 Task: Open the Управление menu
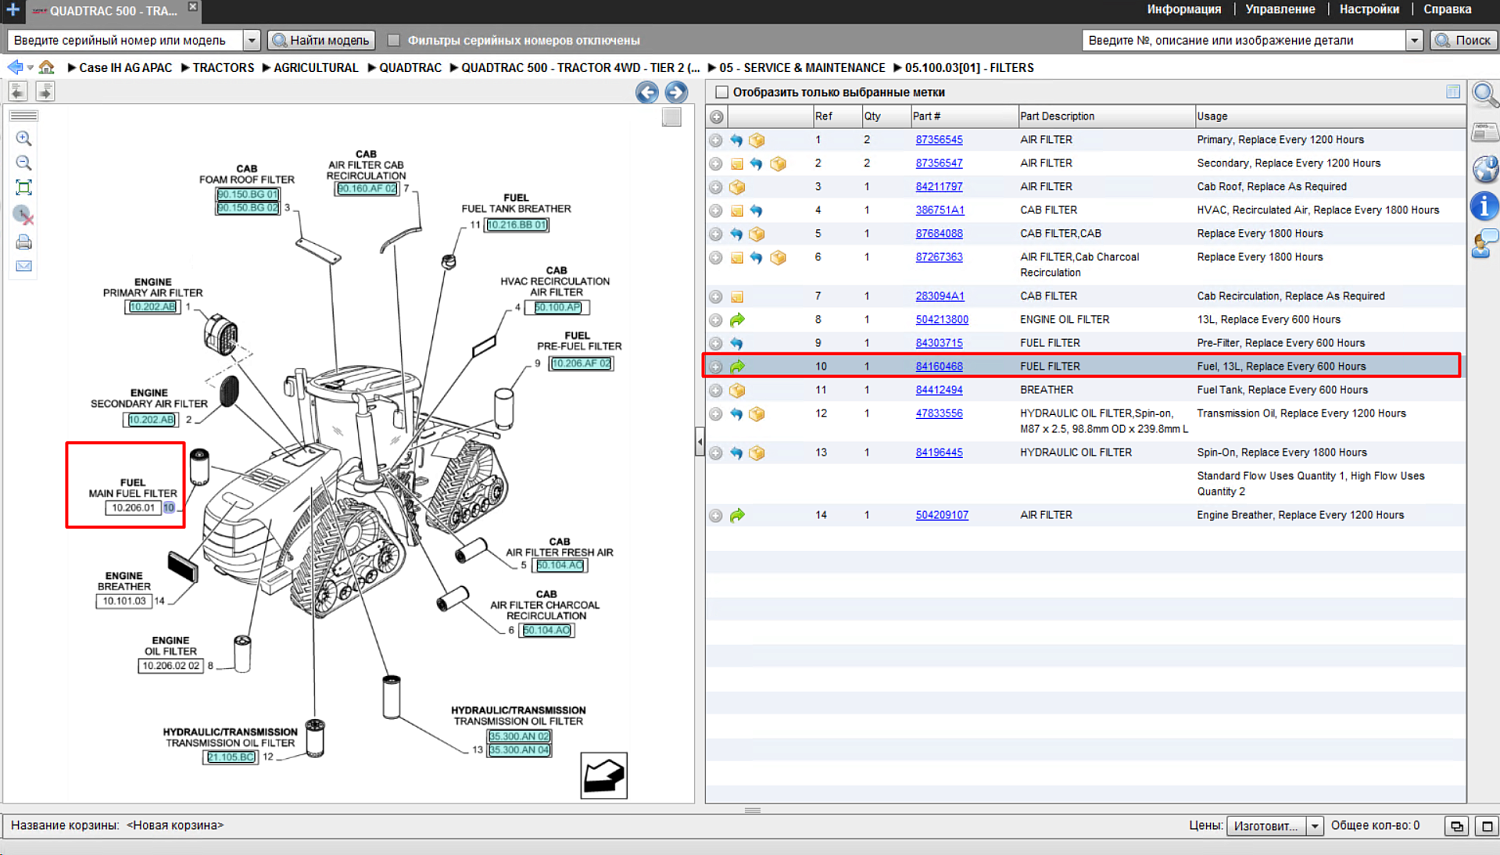pyautogui.click(x=1280, y=10)
